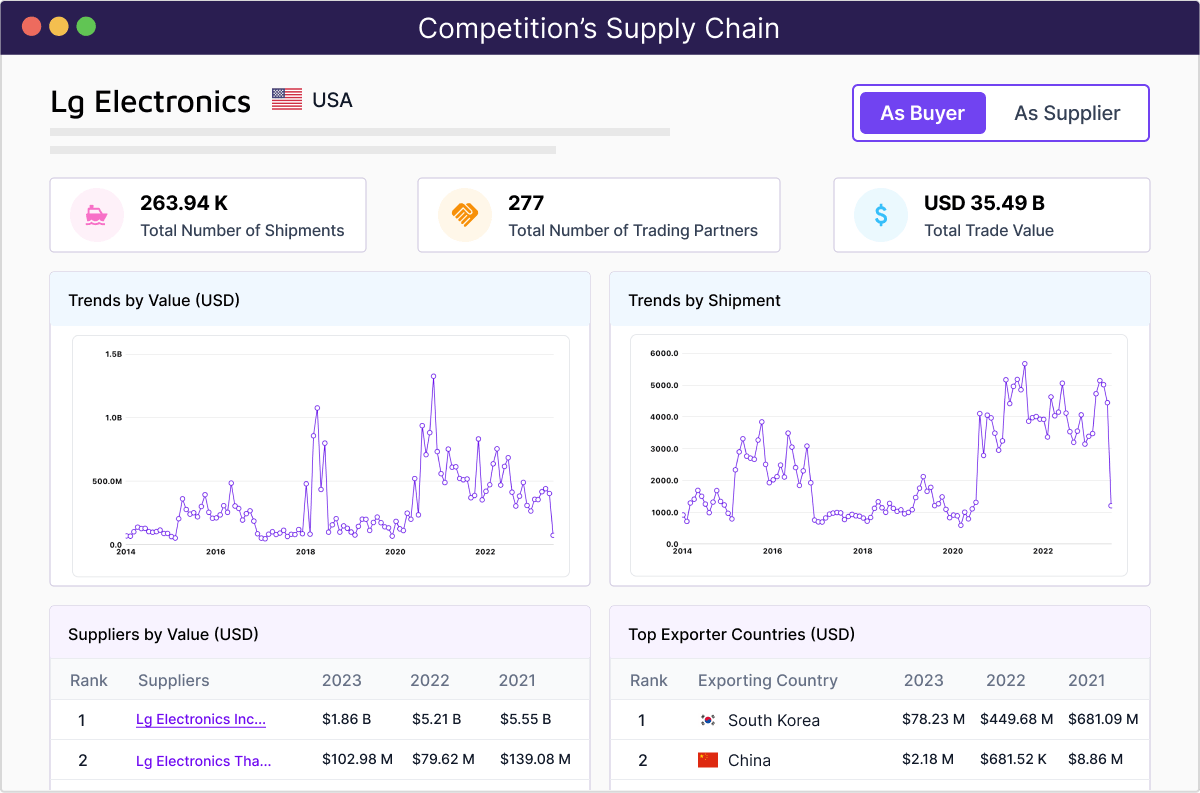
Task: Click the pink ship shipments icon
Action: pos(96,215)
